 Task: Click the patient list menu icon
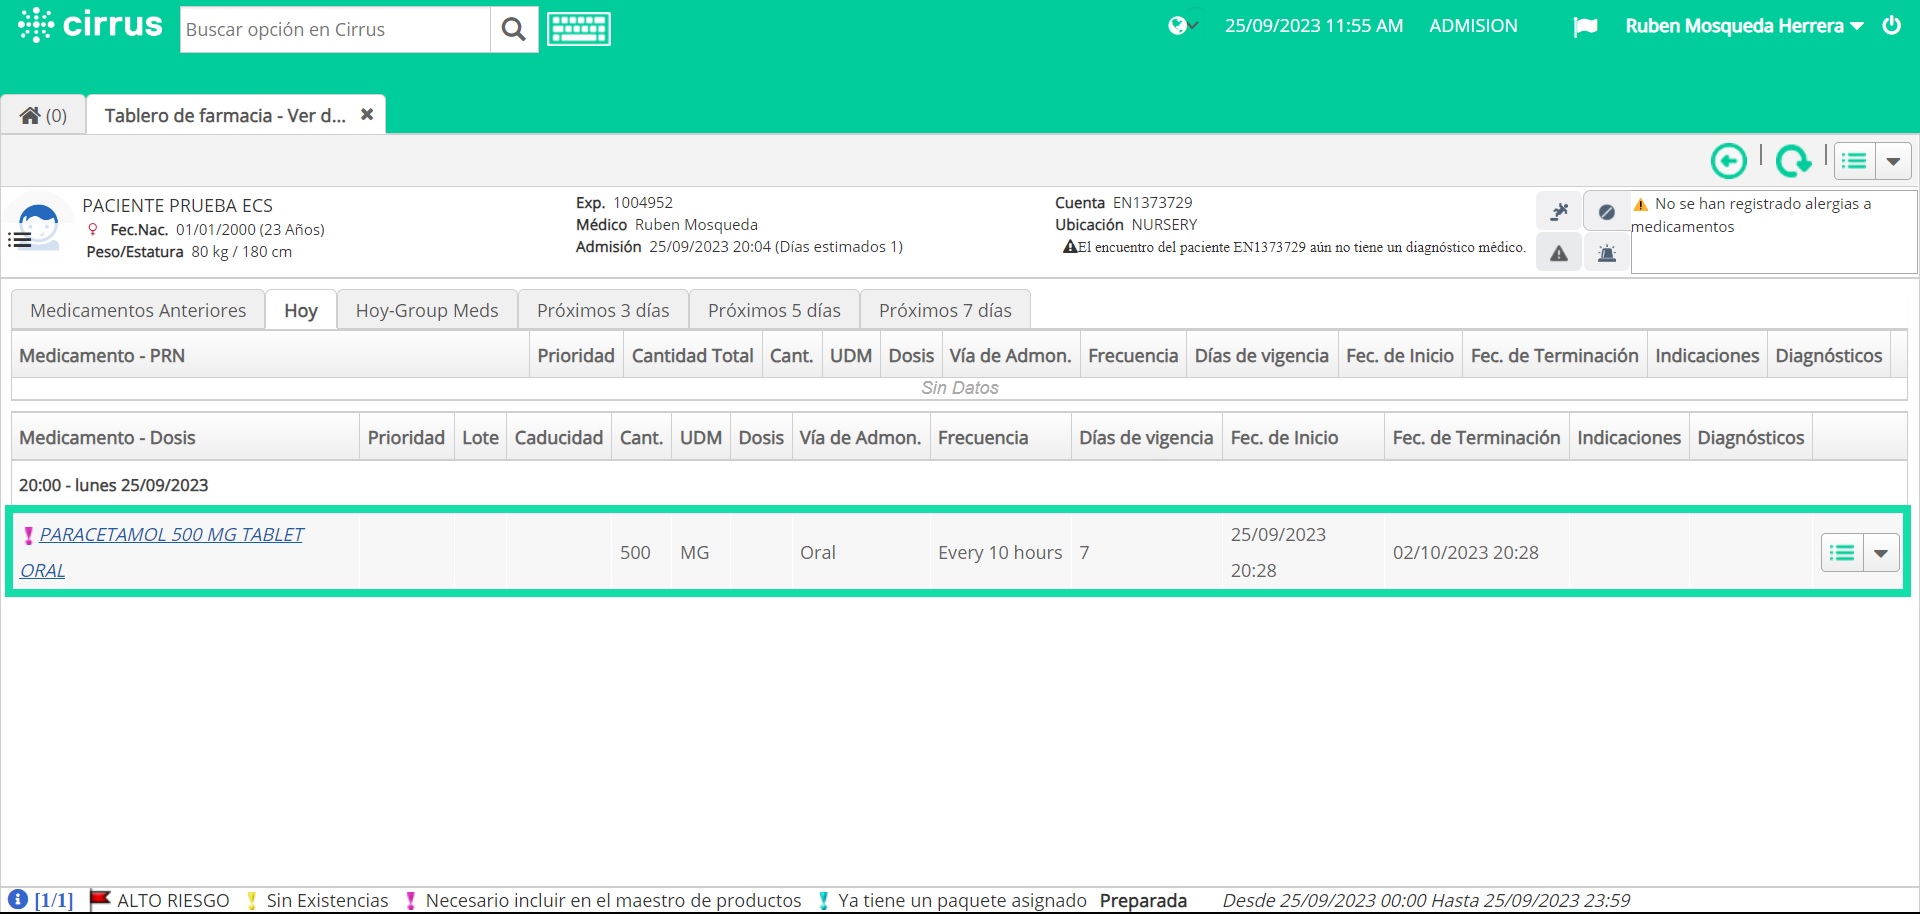pos(20,239)
